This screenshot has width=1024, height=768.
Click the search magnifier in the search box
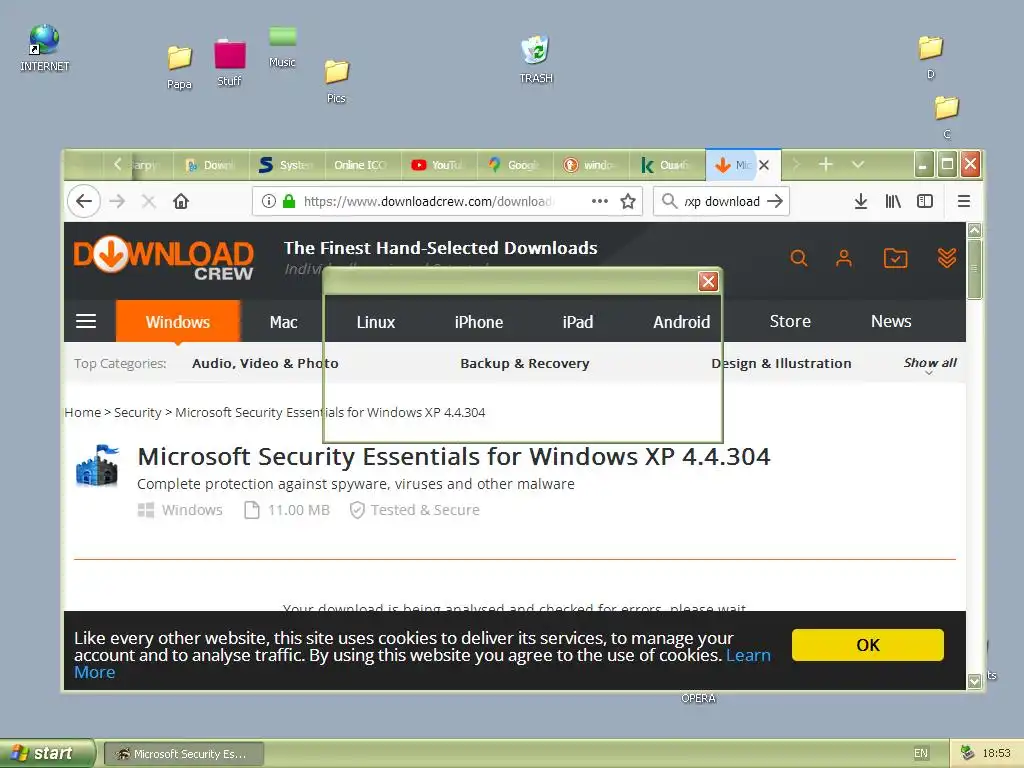coord(669,201)
